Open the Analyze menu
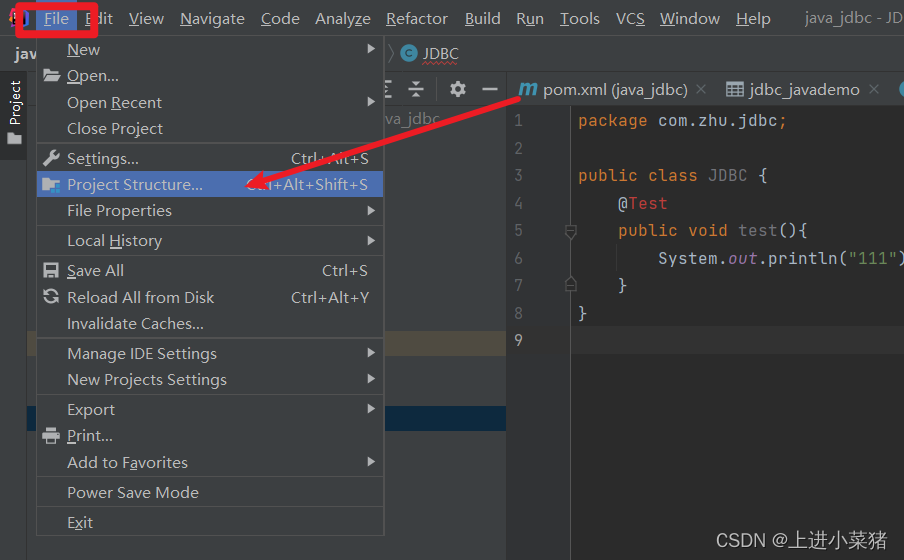The image size is (904, 560). pos(342,19)
